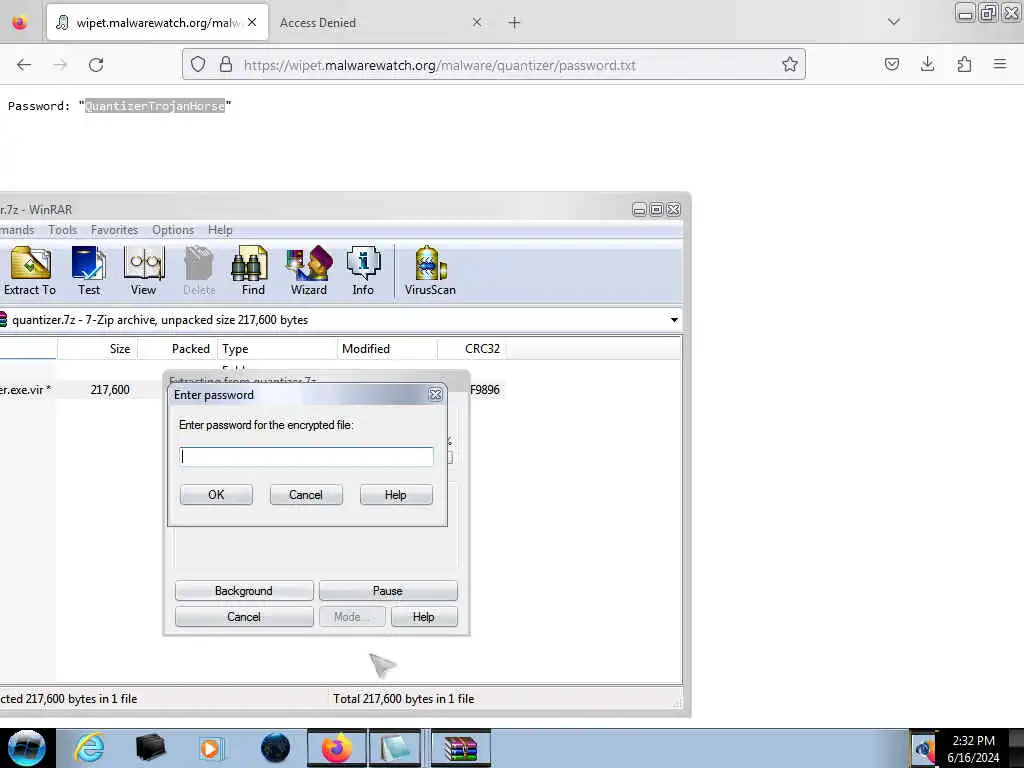Click the Delete icon in WinRAR toolbar
This screenshot has height=768, width=1024.
pos(199,270)
